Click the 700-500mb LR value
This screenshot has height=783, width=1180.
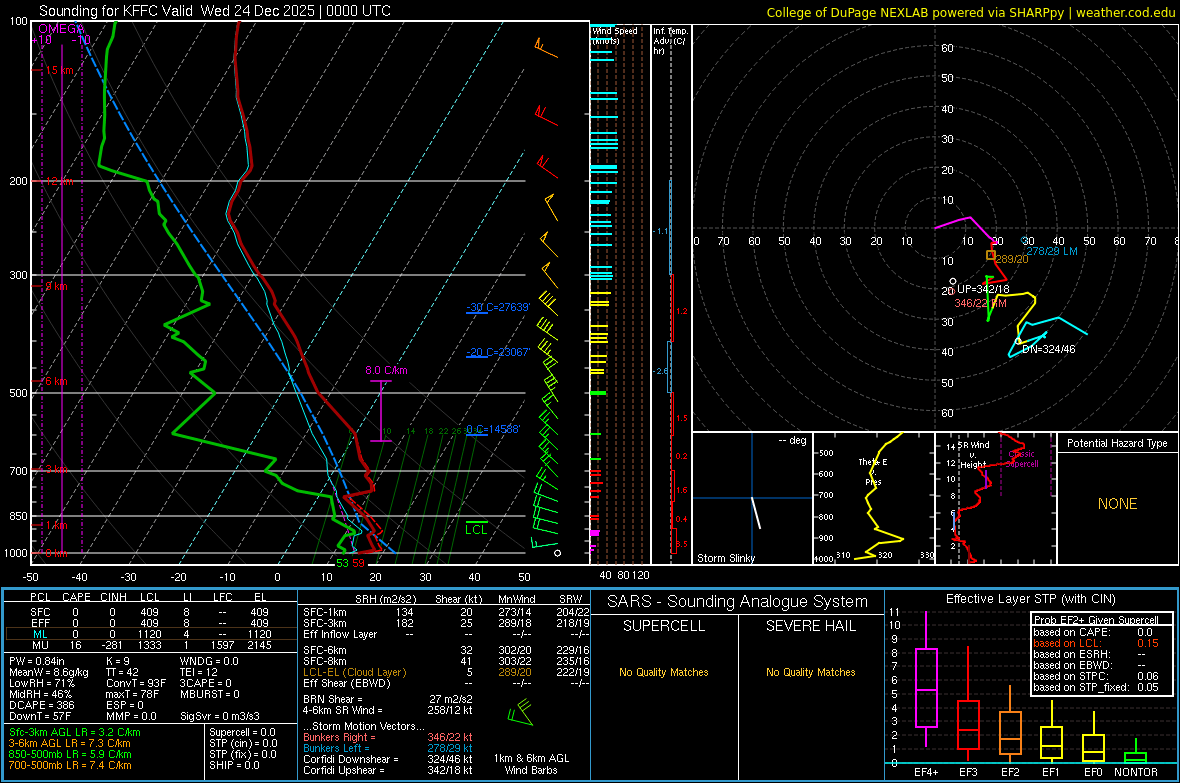click(x=70, y=765)
